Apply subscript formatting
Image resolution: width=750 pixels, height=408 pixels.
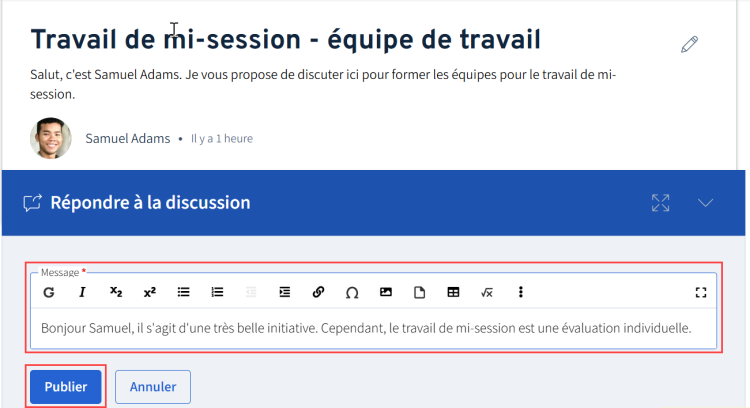(x=116, y=292)
